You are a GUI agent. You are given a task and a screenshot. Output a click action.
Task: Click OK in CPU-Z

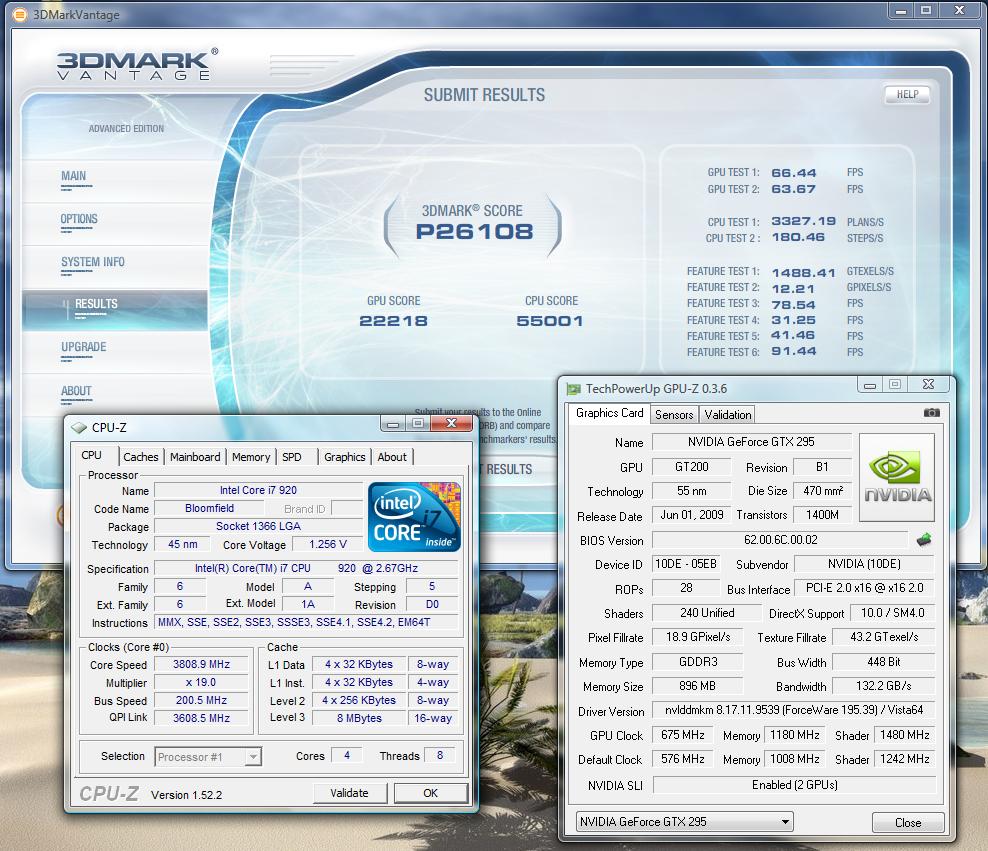[430, 793]
